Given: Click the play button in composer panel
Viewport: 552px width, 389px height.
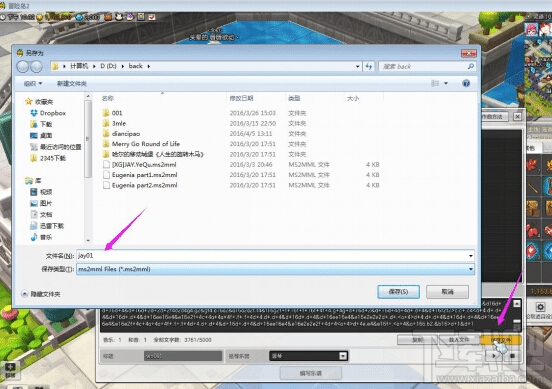Looking at the screenshot, I should point(494,356).
